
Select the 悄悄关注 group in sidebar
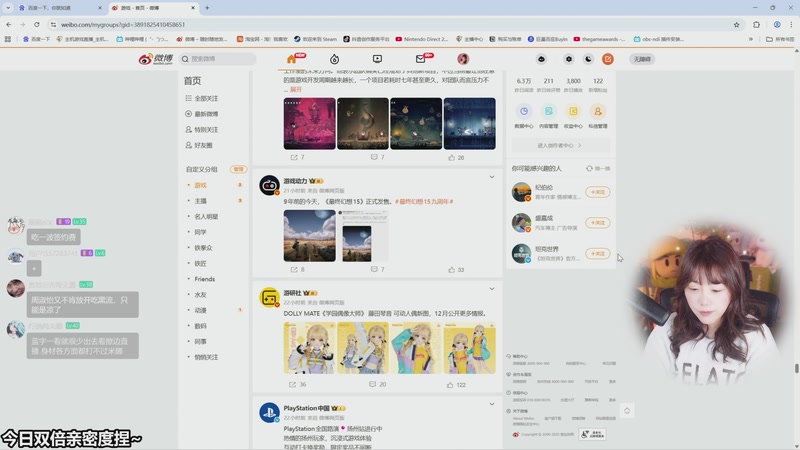coord(206,357)
